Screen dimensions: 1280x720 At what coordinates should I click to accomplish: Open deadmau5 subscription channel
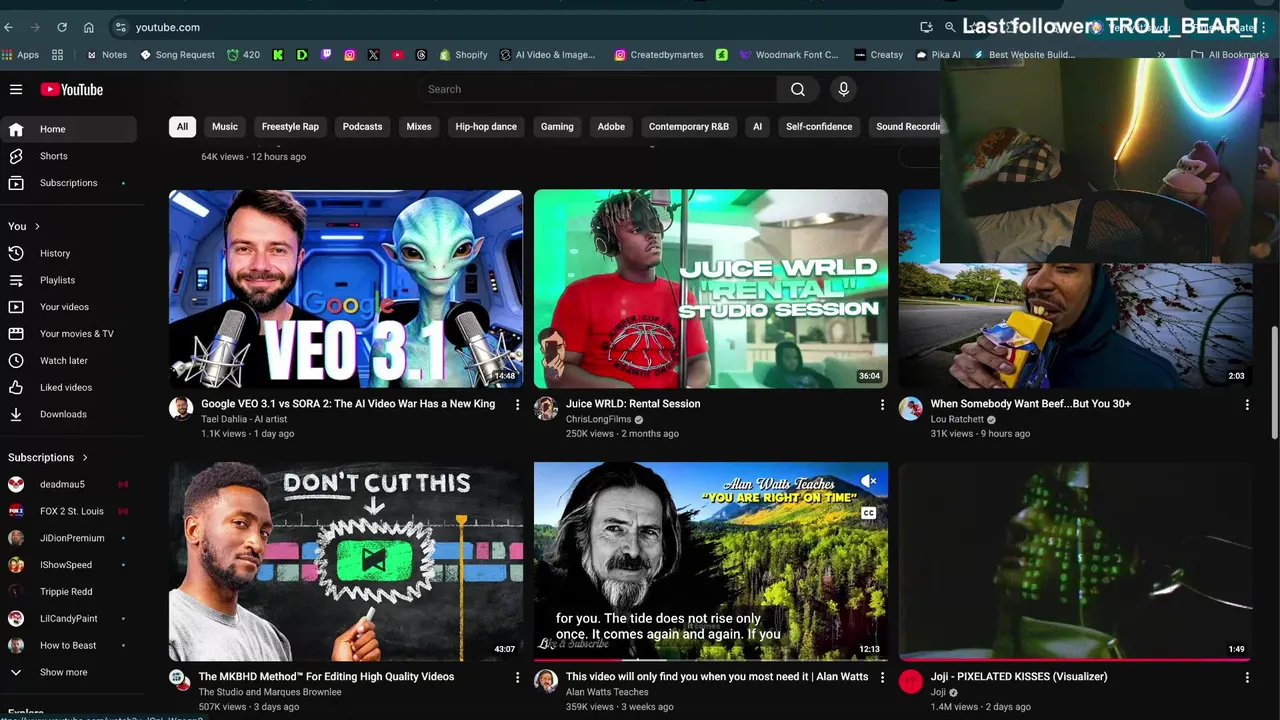coord(68,484)
